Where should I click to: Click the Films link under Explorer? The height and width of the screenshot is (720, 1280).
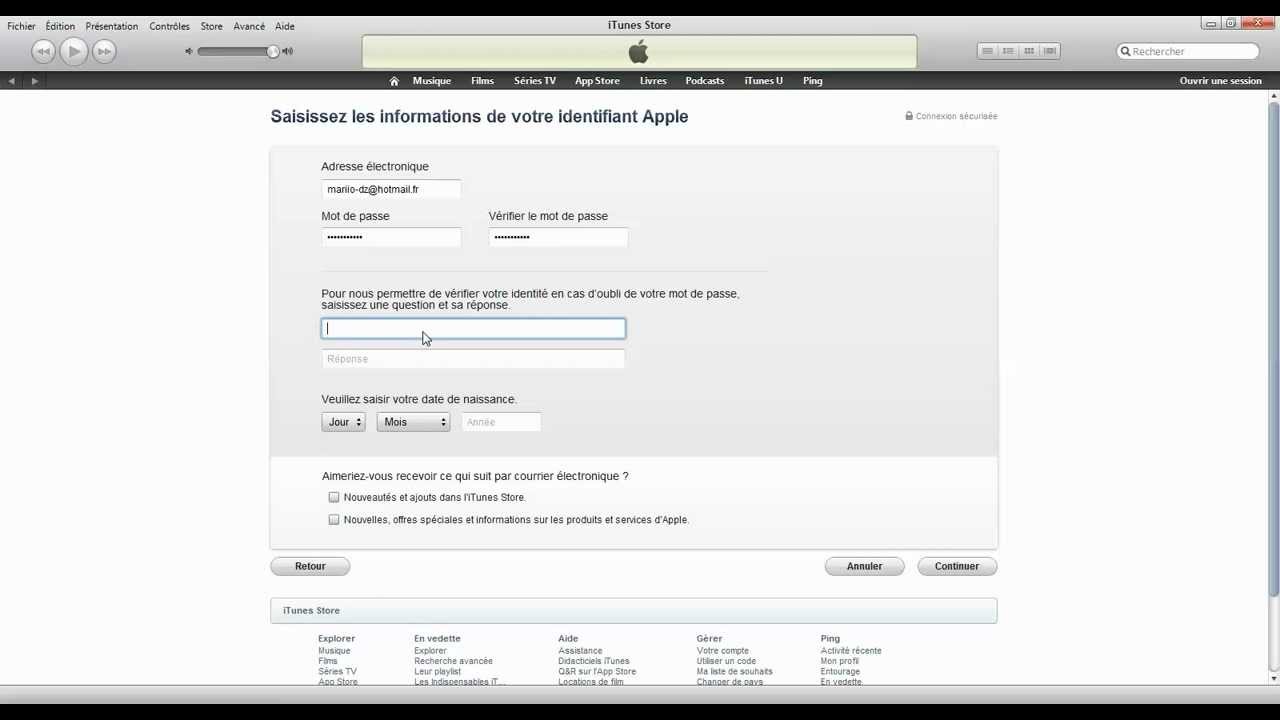coord(328,661)
